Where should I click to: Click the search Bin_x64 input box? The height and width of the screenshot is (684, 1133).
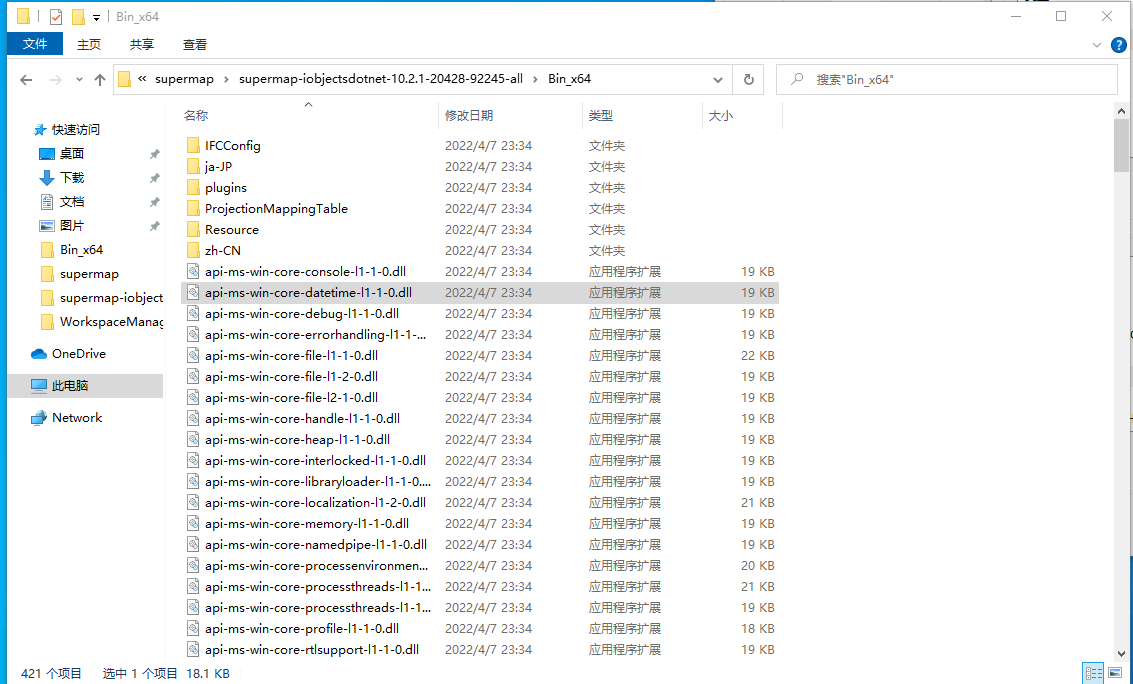tap(947, 79)
